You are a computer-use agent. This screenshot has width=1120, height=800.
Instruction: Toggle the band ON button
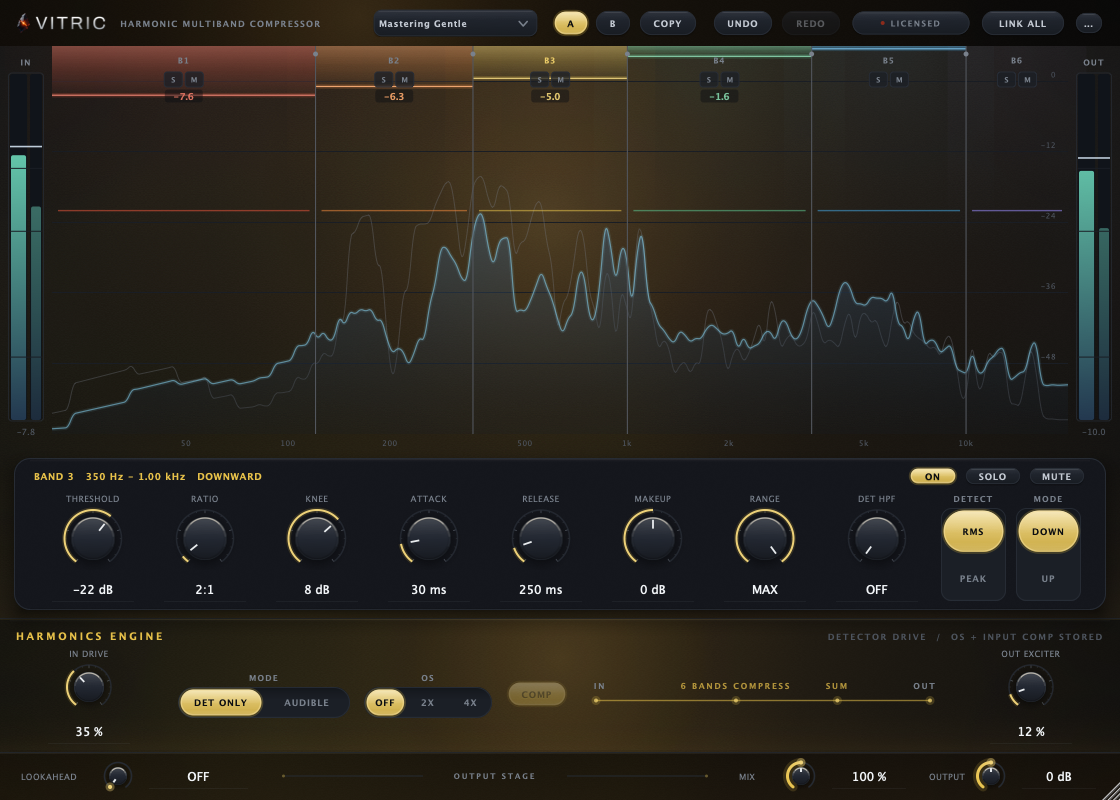coord(933,476)
